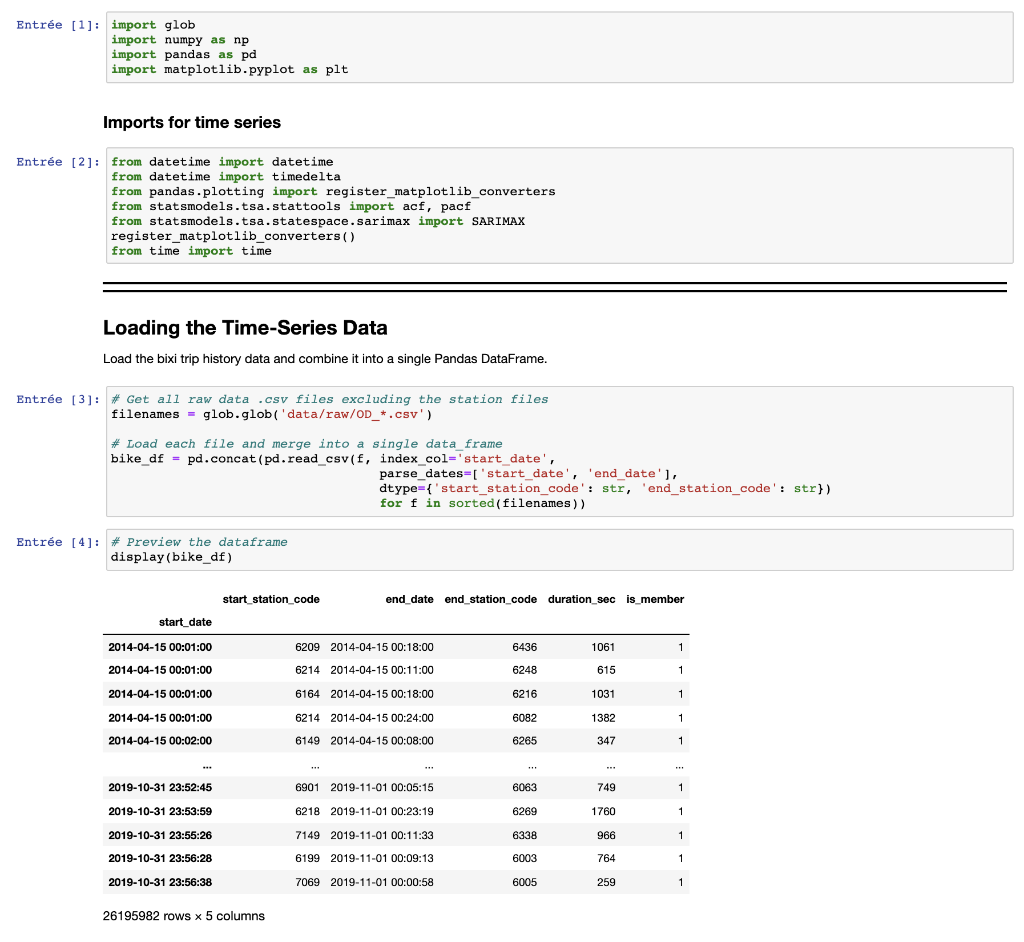Click start station code 6209
Image resolution: width=1024 pixels, height=942 pixels.
[308, 647]
